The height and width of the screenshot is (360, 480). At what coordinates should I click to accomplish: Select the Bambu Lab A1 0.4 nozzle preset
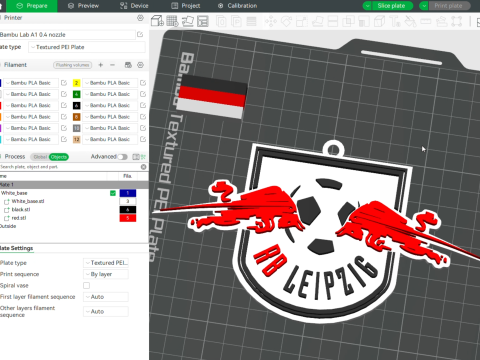click(68, 34)
